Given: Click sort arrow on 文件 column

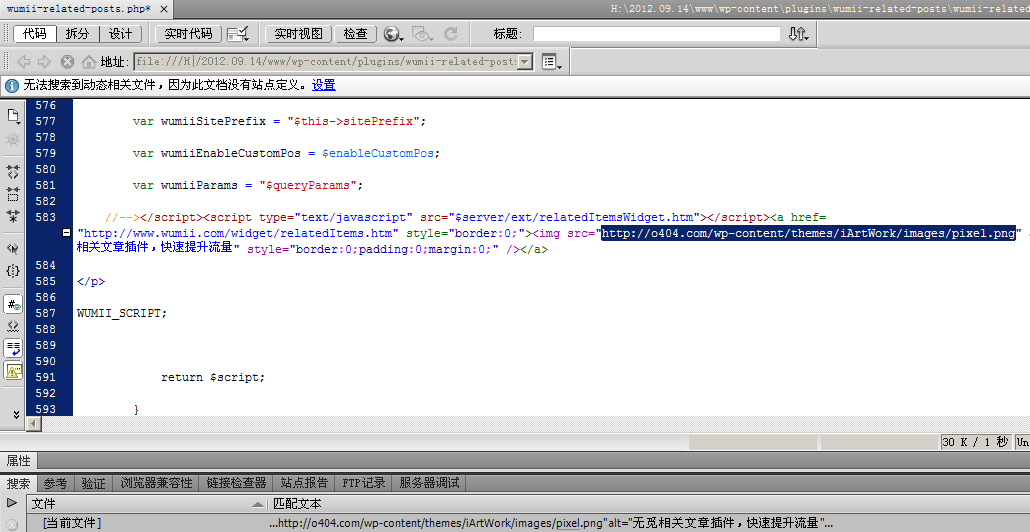Looking at the screenshot, I should point(258,504).
